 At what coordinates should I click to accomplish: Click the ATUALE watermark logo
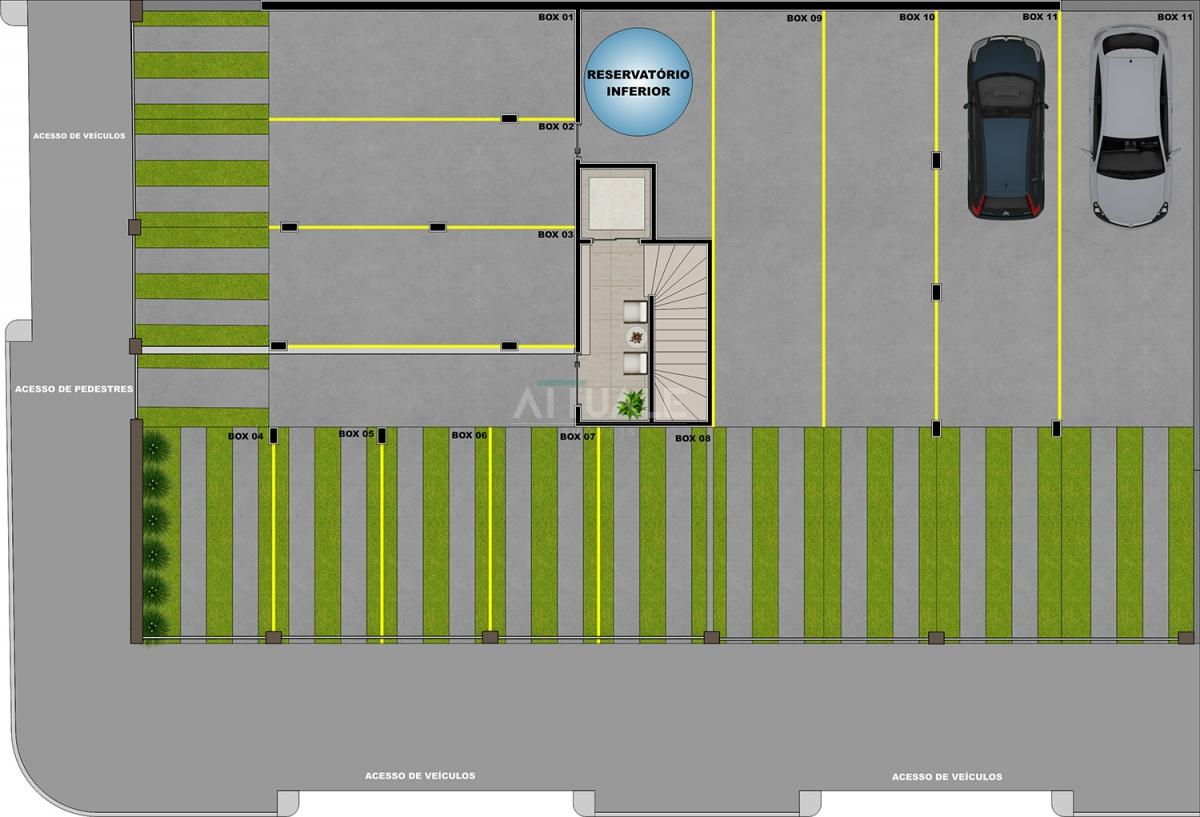click(598, 403)
